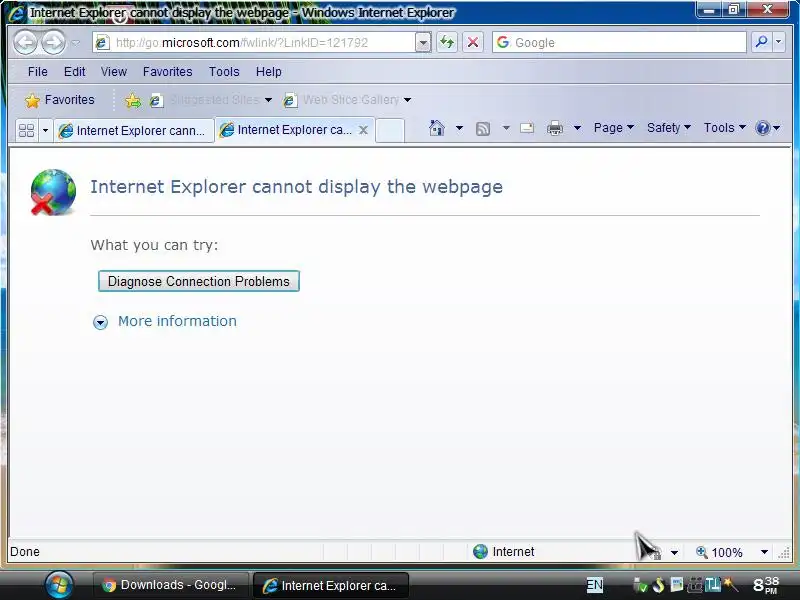Click the Safely Remove Hardware tray icon

click(639, 585)
